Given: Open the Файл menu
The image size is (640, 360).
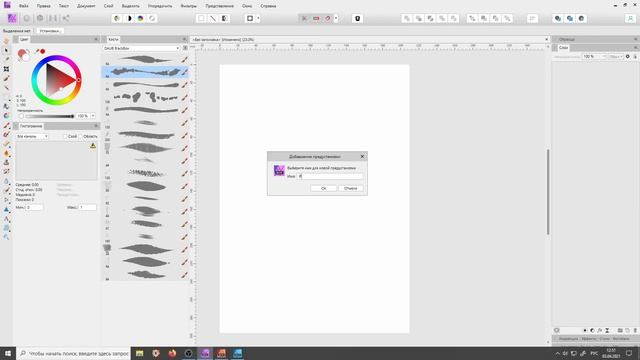Looking at the screenshot, I should point(24,6).
